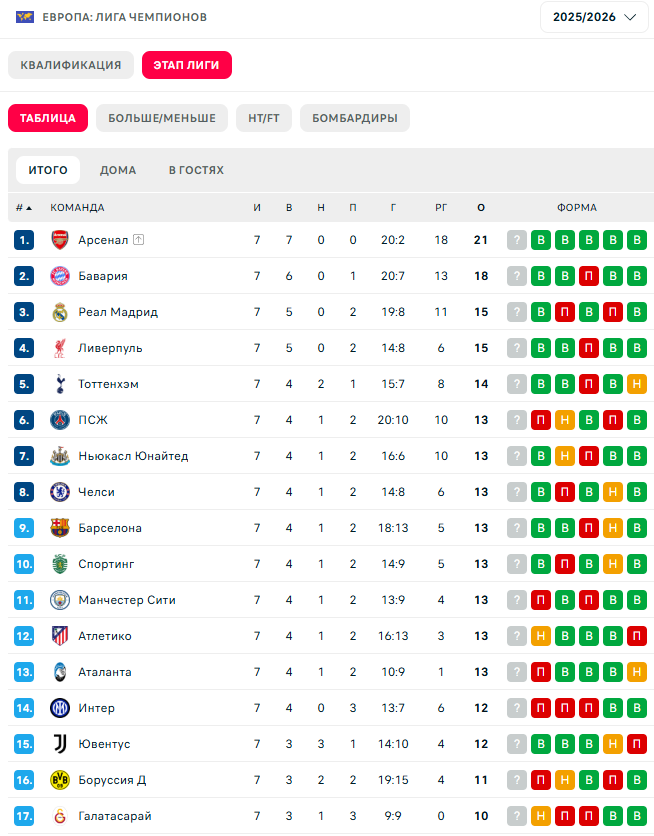Open the Манчестер Сити team link

pos(126,600)
